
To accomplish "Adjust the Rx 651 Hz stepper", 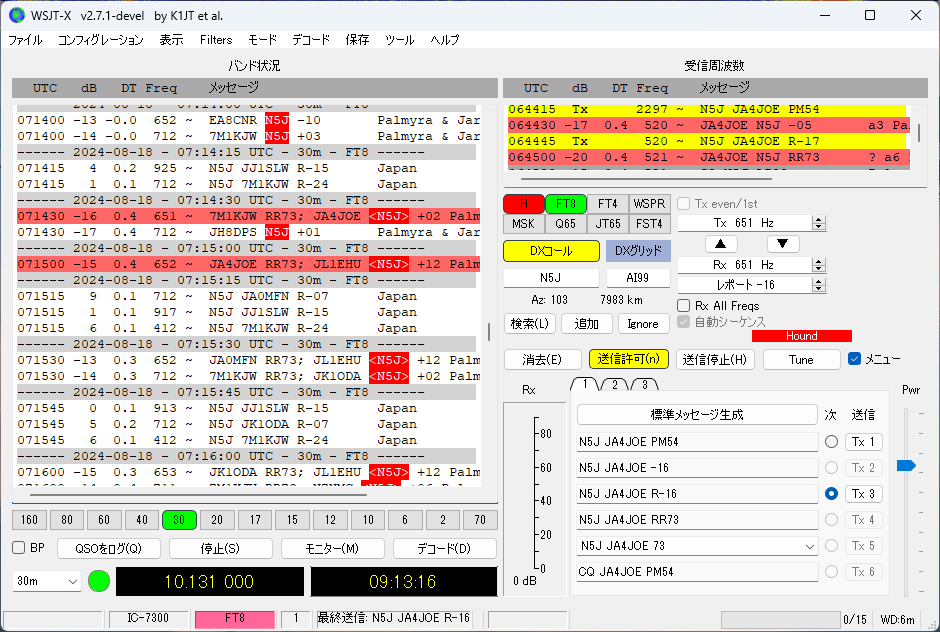I will point(818,265).
